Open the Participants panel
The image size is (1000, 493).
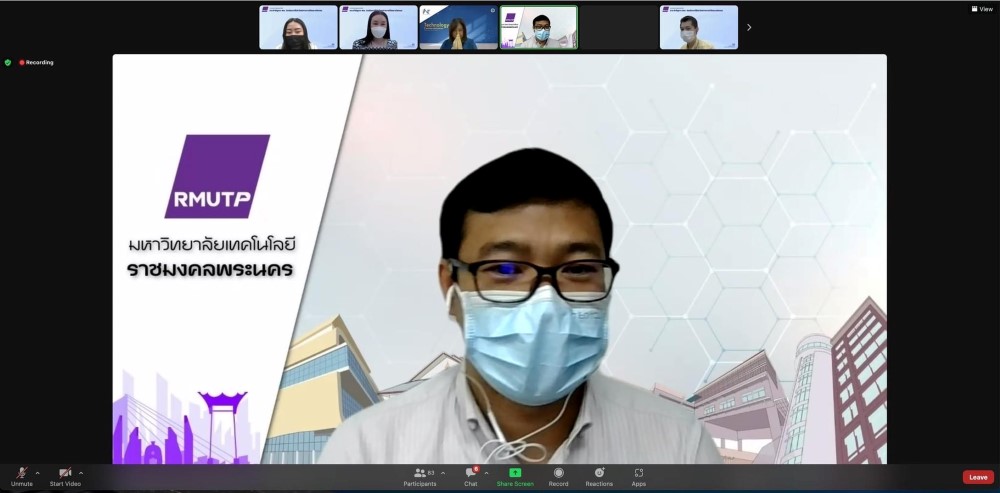pos(420,476)
